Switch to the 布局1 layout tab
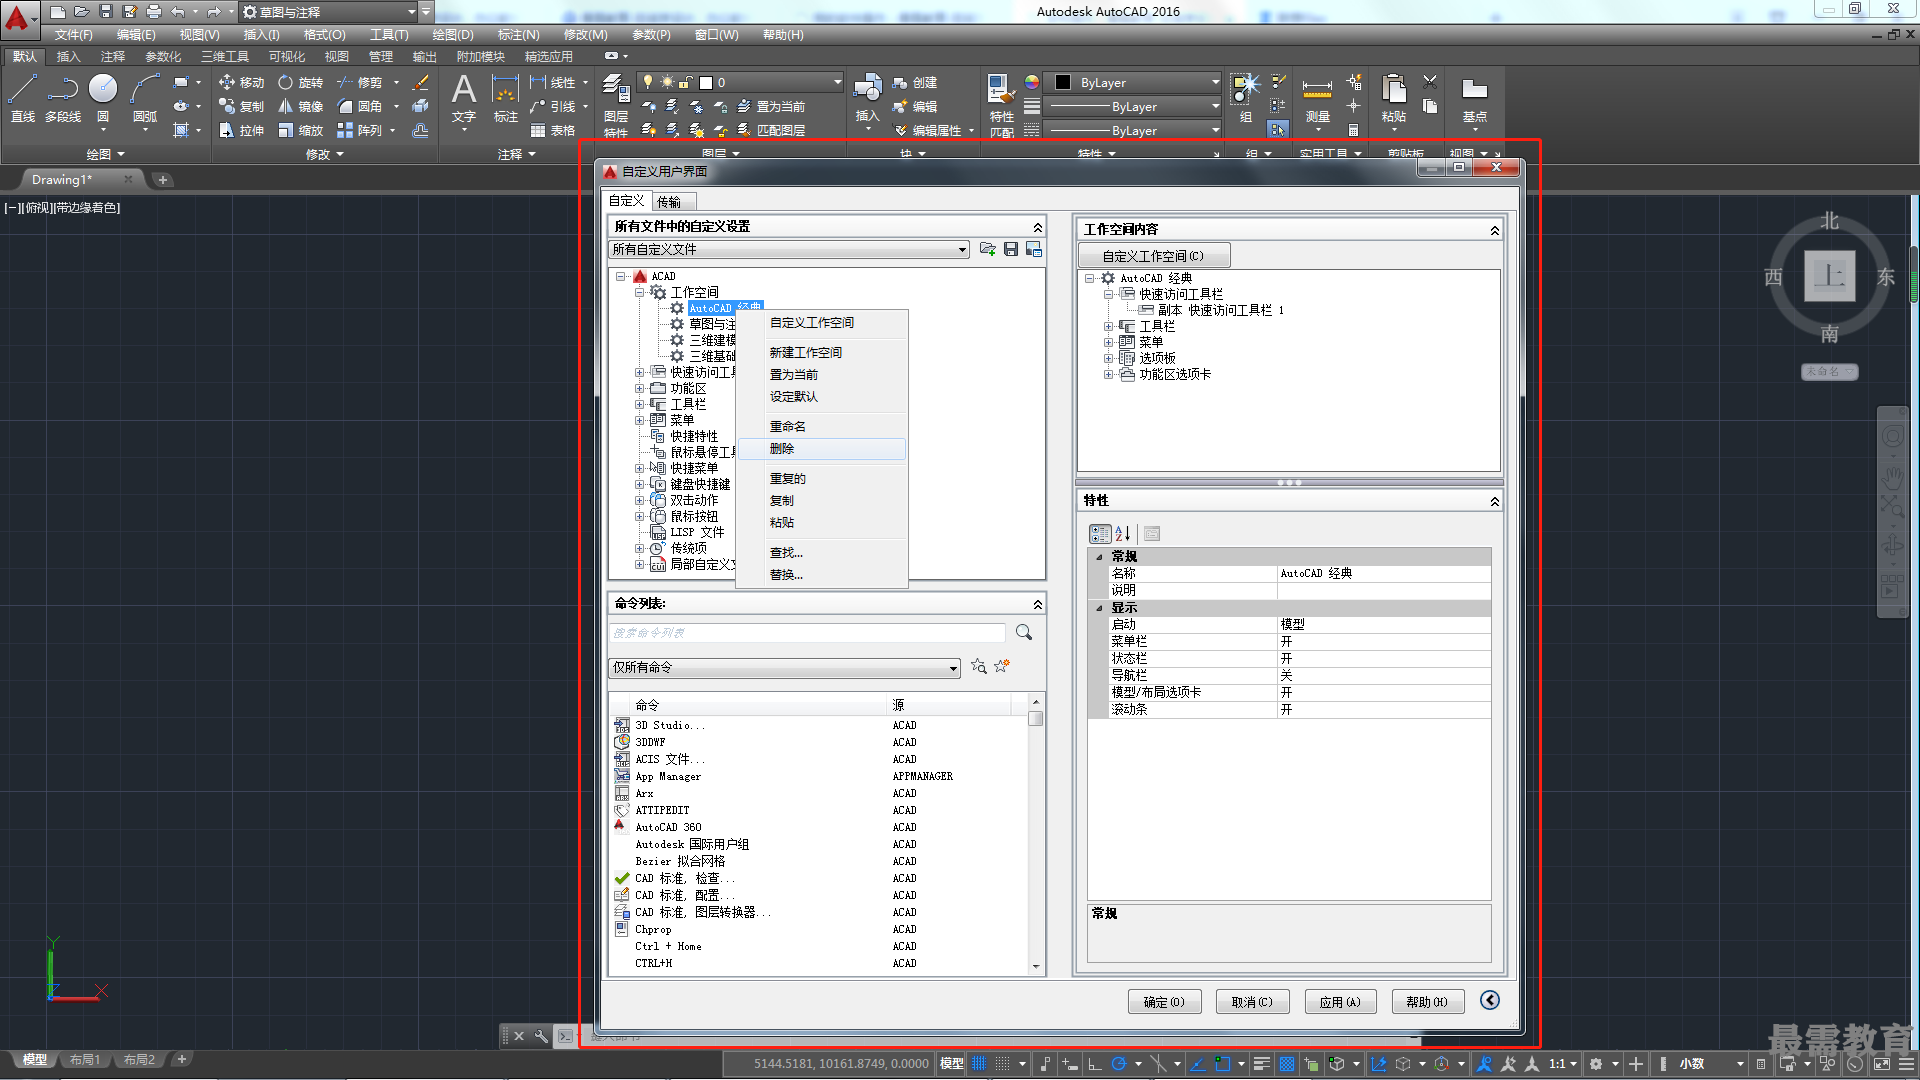The height and width of the screenshot is (1080, 1920). point(85,1059)
